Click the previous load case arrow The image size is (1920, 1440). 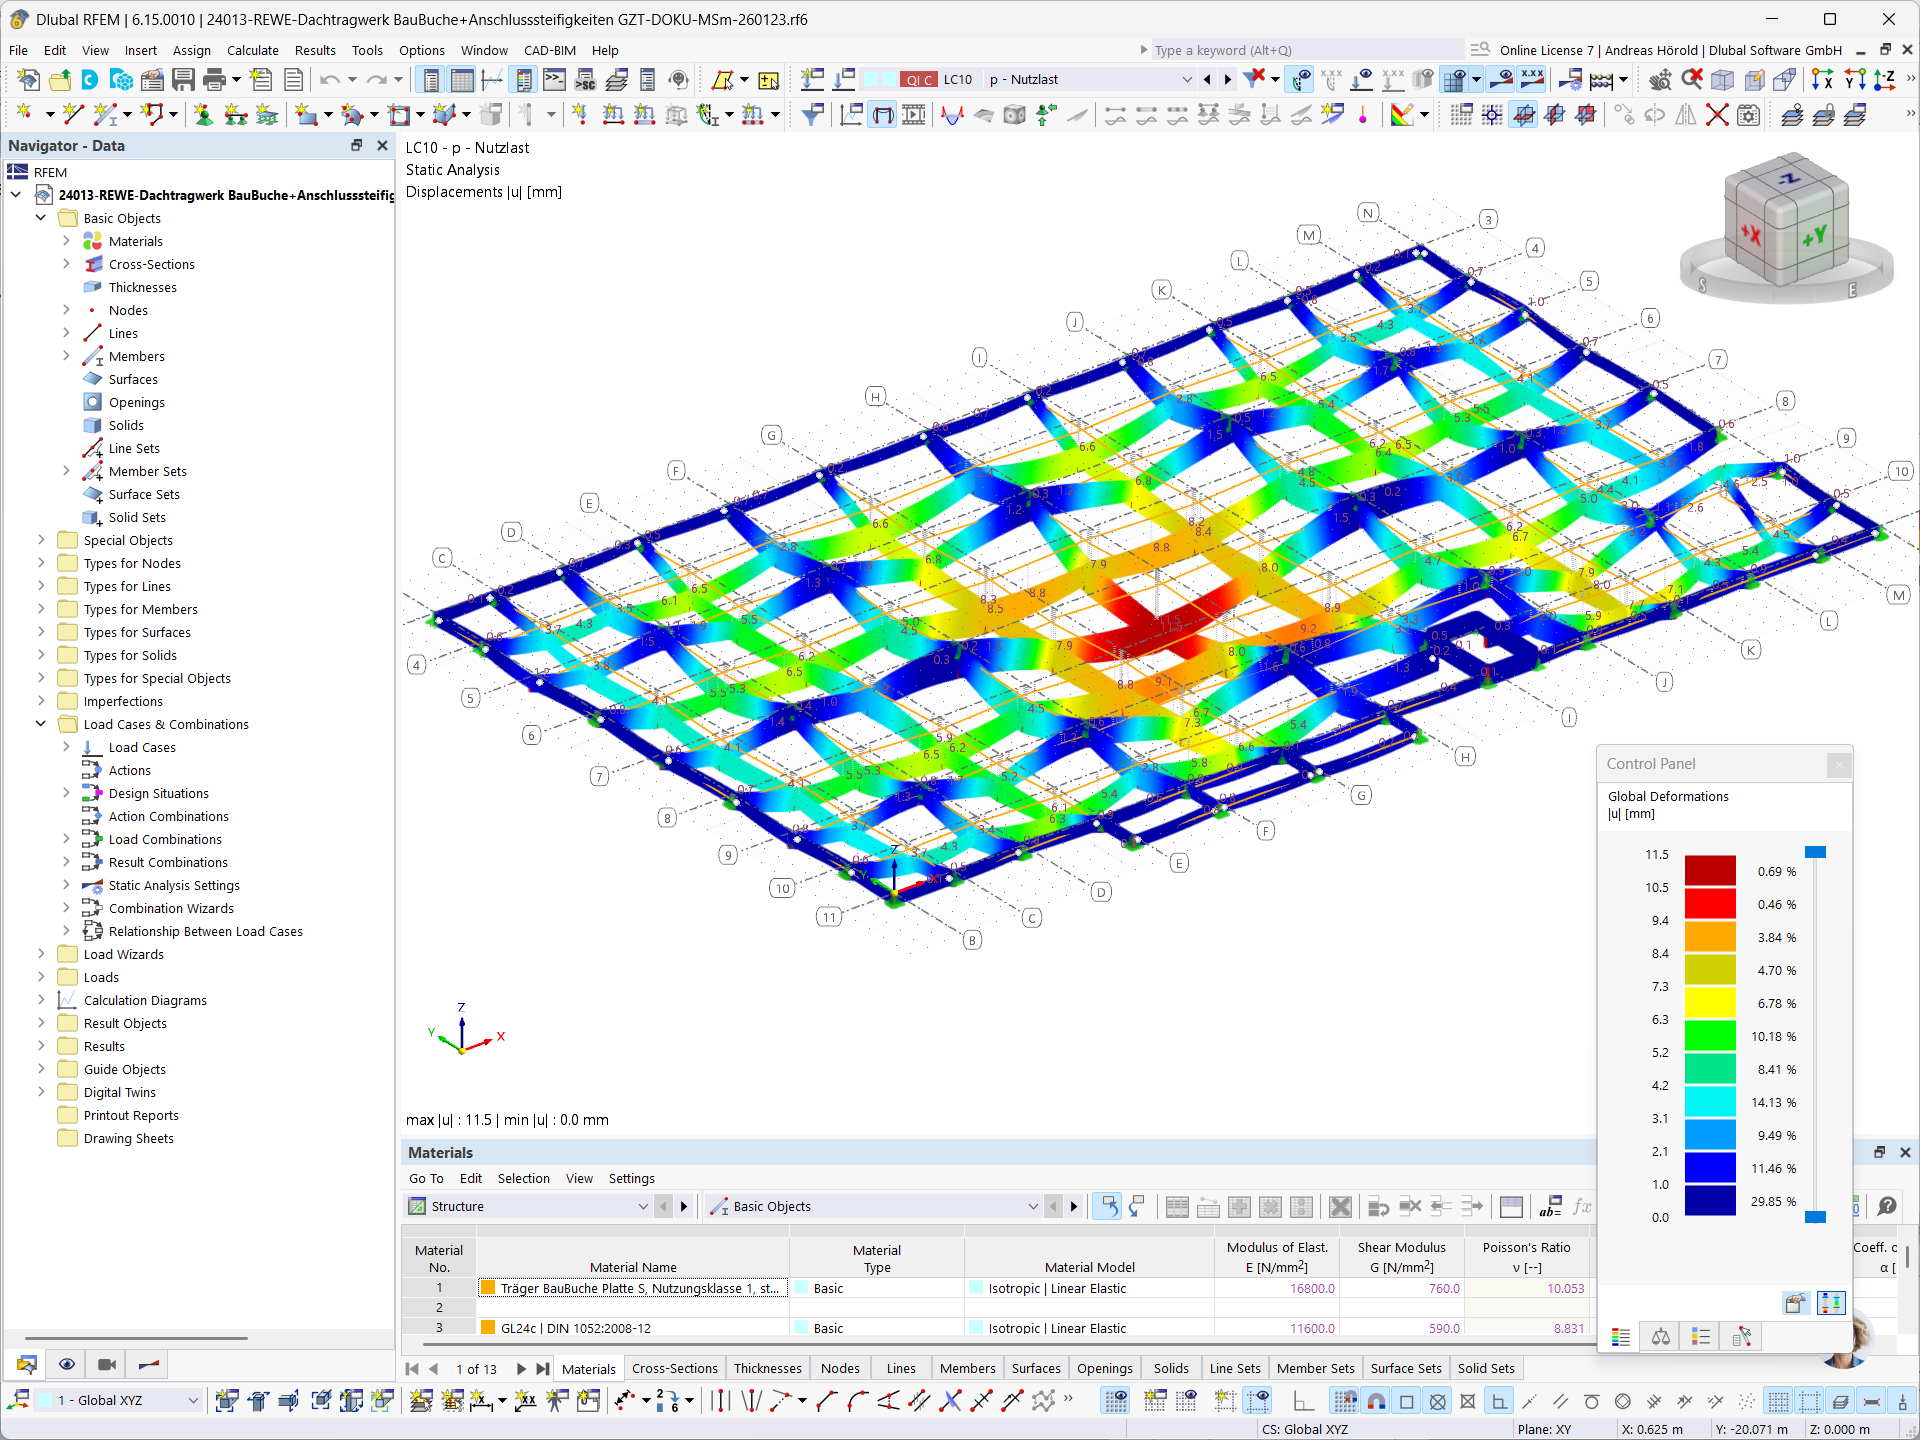[1207, 80]
